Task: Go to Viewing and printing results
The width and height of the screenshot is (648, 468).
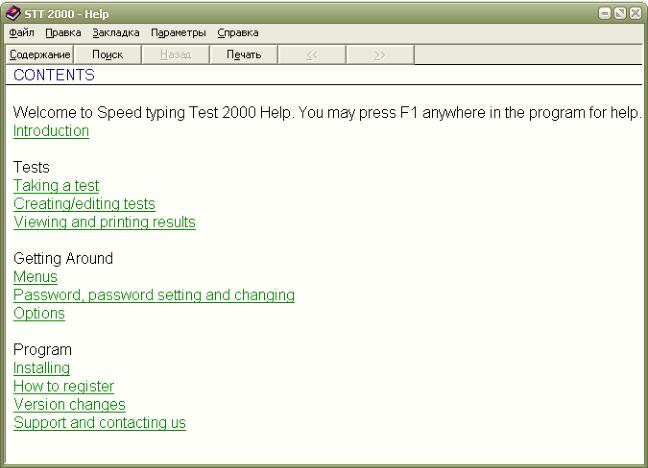Action: coord(104,222)
